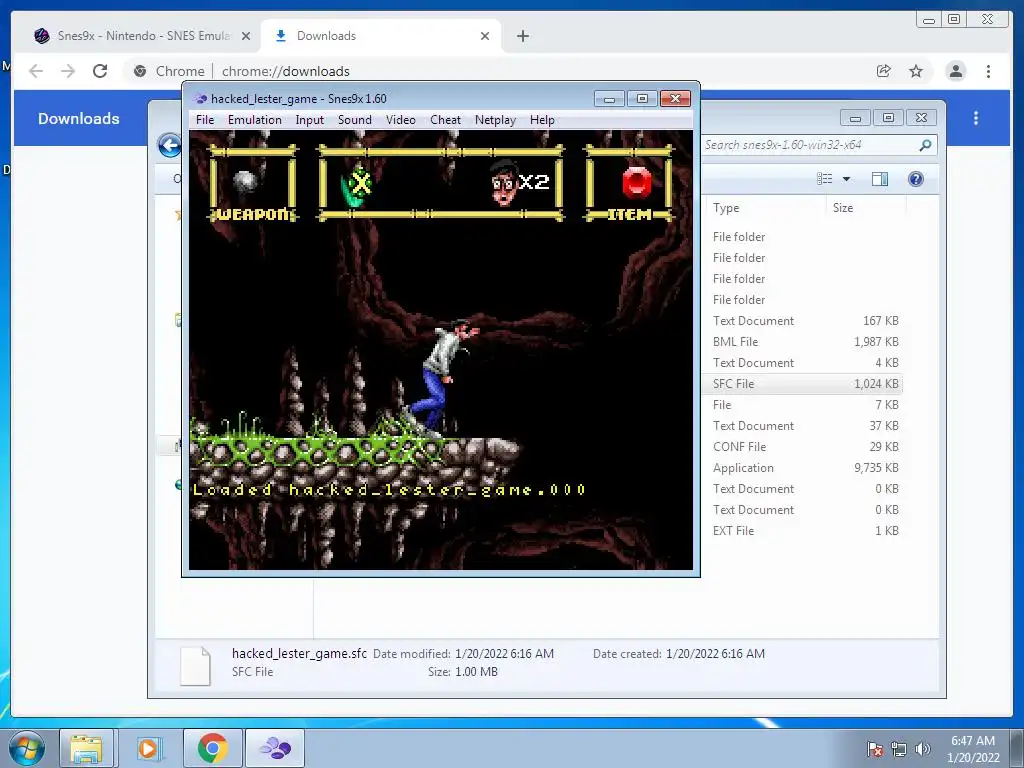
Task: Open the Help menu in Snes9x
Action: pos(542,120)
